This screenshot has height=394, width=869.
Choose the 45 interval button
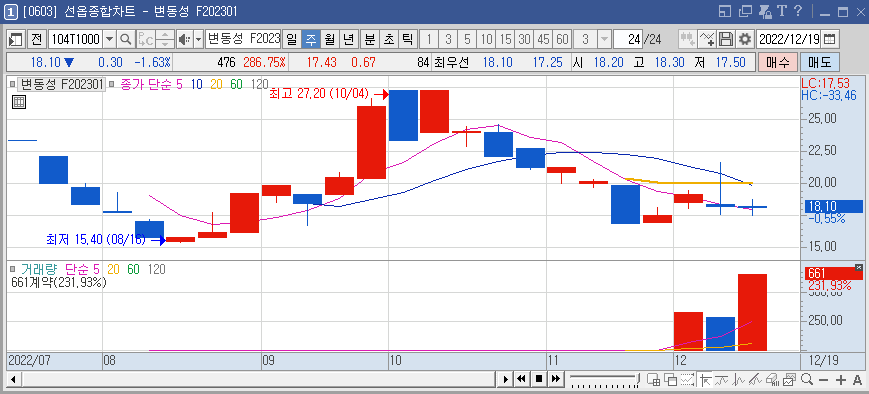click(x=543, y=39)
